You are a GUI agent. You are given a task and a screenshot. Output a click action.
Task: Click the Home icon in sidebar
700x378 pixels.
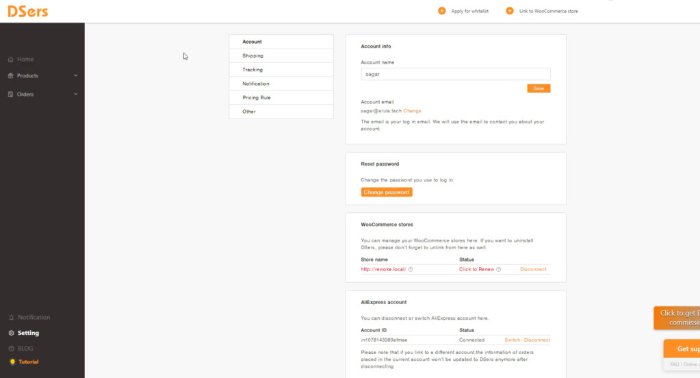[x=11, y=59]
